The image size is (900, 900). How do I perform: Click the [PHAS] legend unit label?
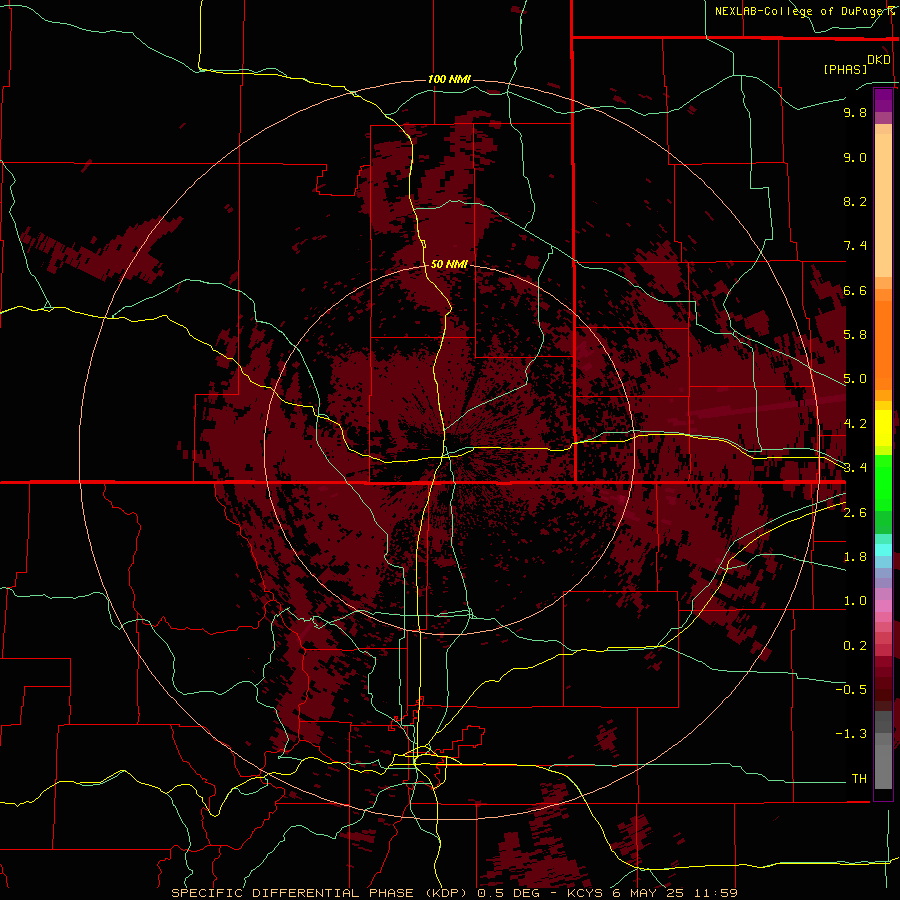[845, 69]
